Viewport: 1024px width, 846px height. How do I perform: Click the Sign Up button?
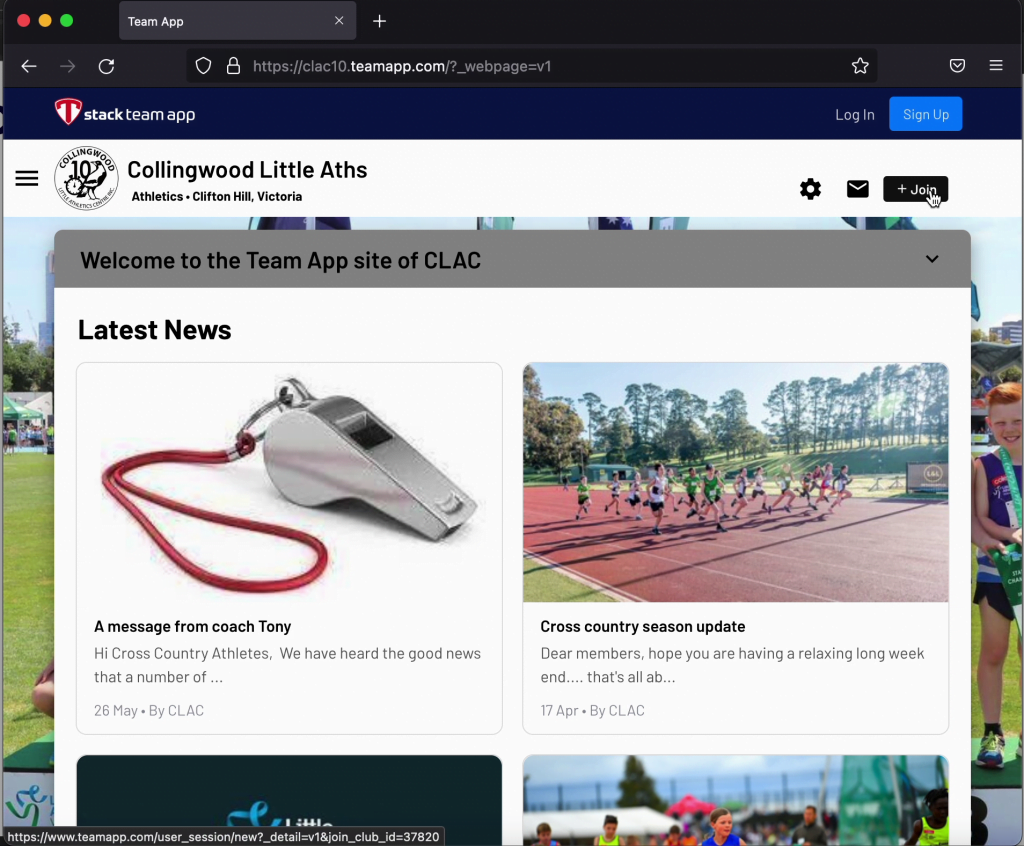(x=925, y=114)
